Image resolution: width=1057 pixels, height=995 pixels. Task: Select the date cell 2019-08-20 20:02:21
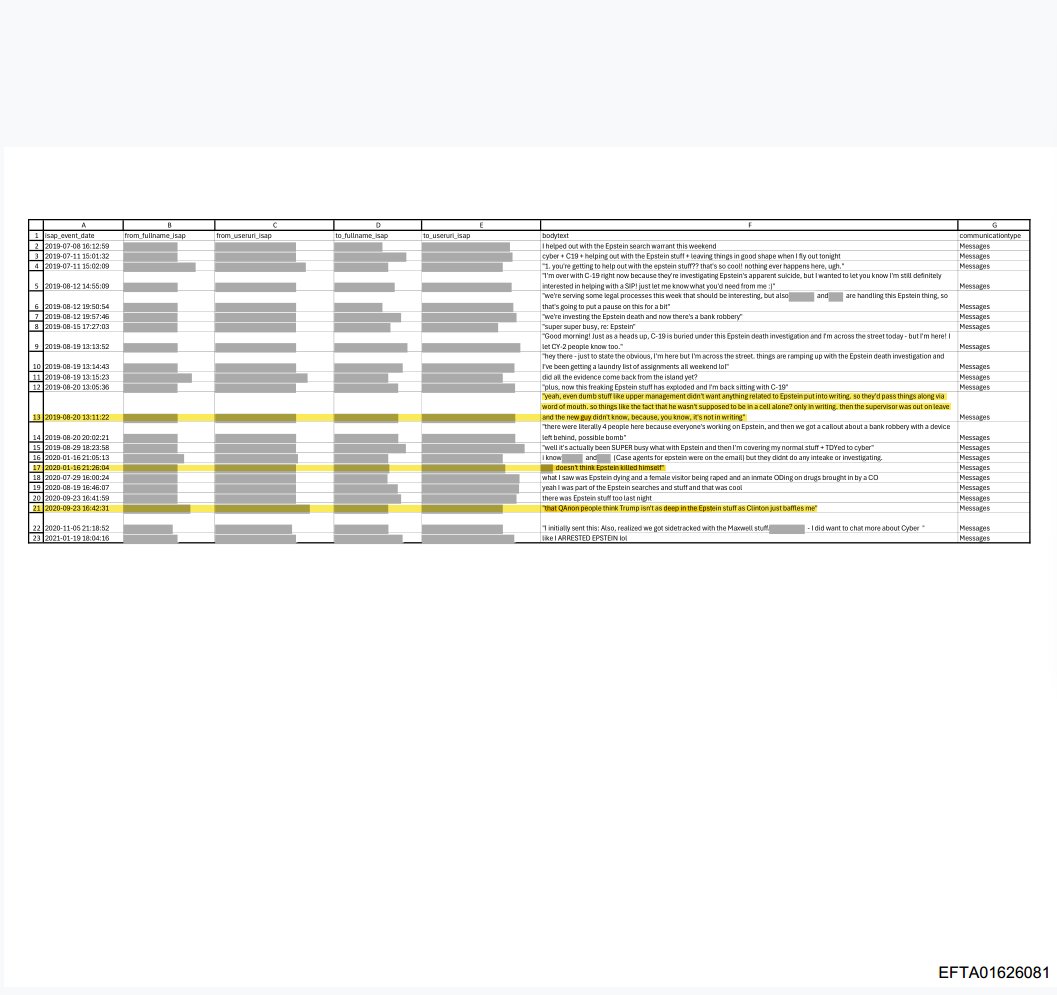(x=84, y=432)
